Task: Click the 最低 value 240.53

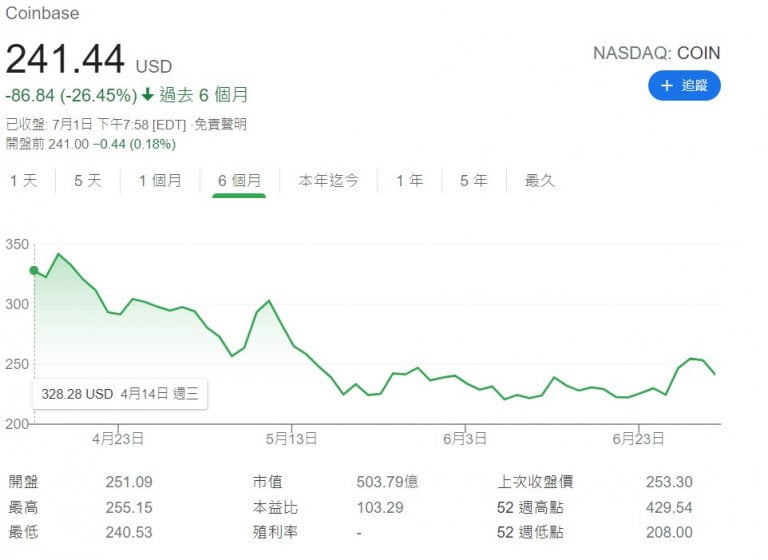Action: click(x=129, y=532)
